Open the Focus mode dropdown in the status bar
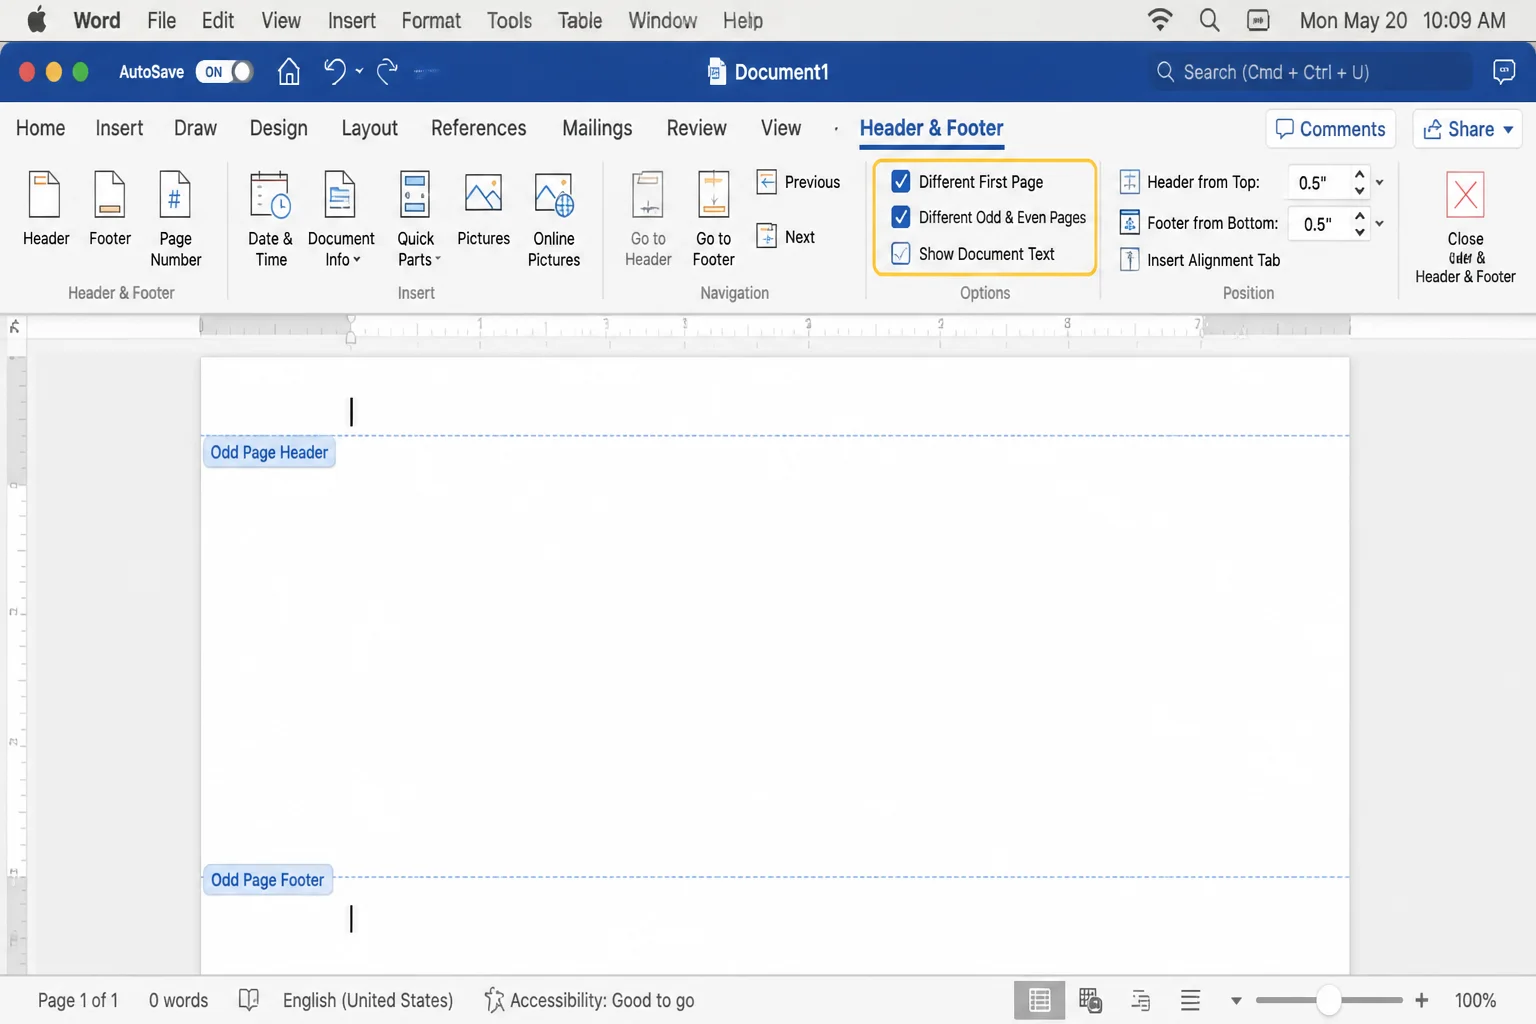This screenshot has width=1536, height=1024. coord(1236,1000)
